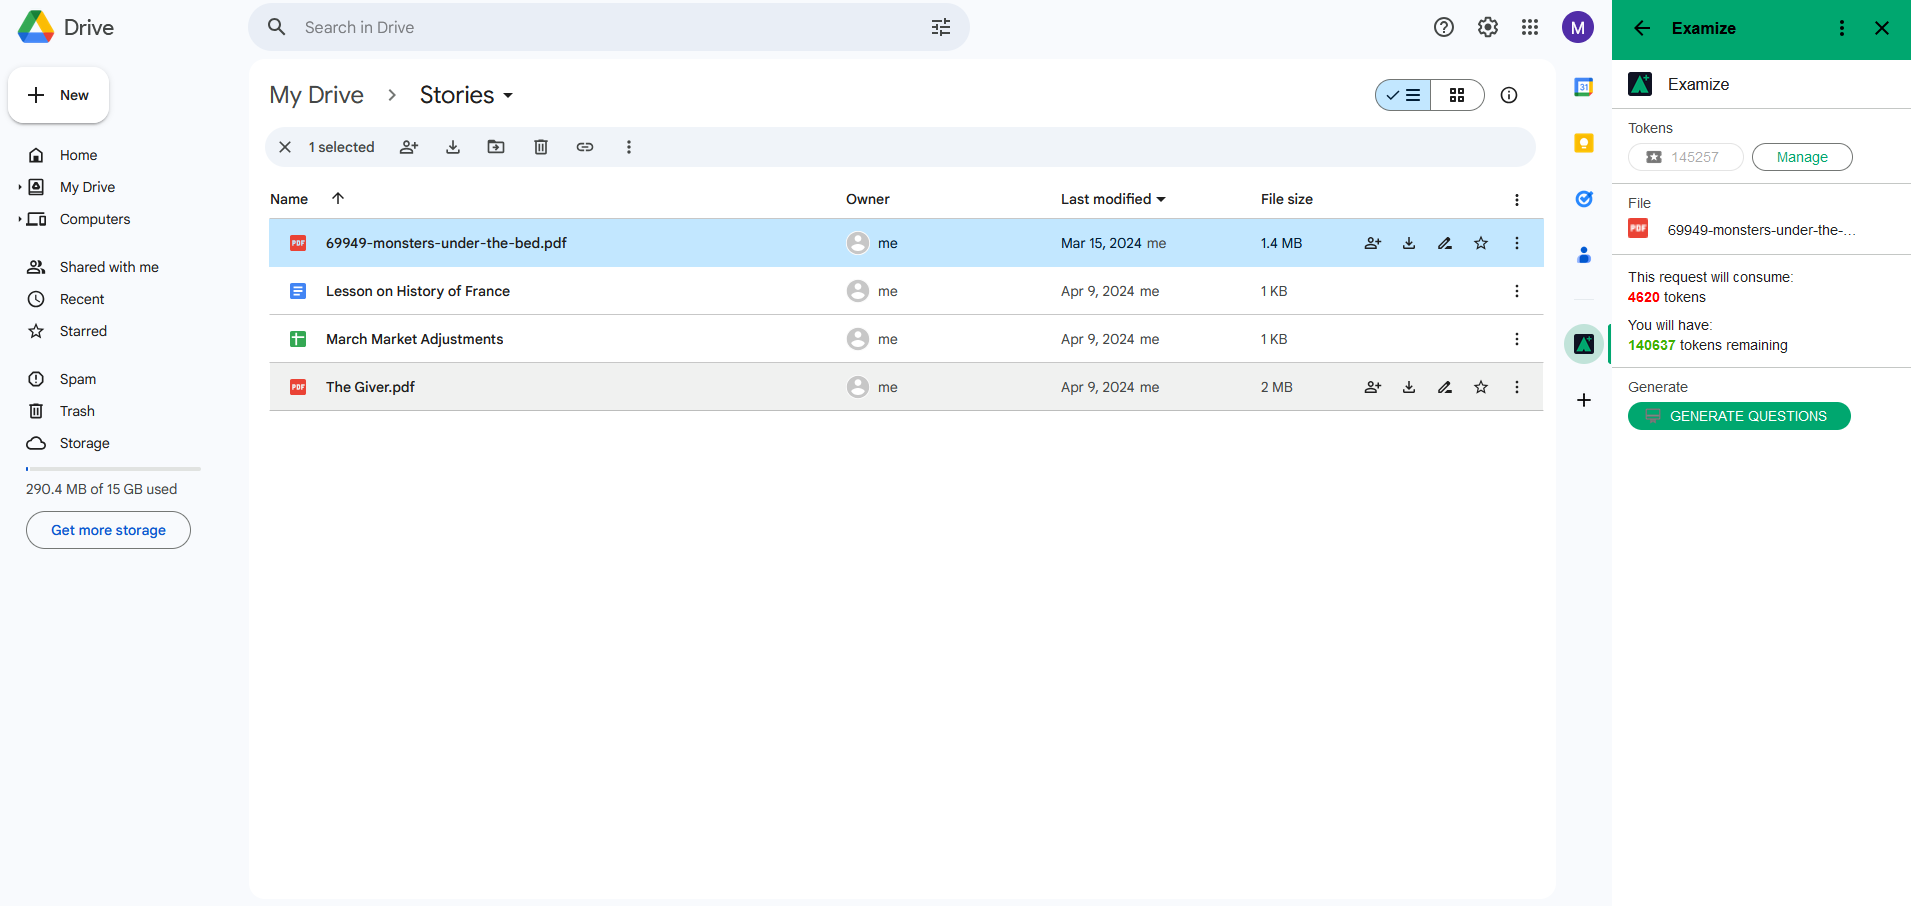The image size is (1911, 906).
Task: Close the Examize side panel
Action: [x=1882, y=28]
